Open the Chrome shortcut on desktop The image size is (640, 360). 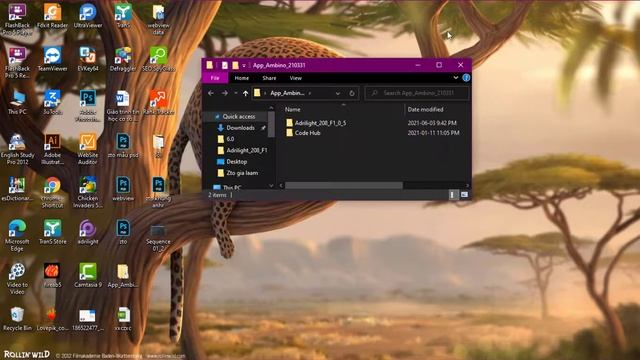pyautogui.click(x=52, y=192)
